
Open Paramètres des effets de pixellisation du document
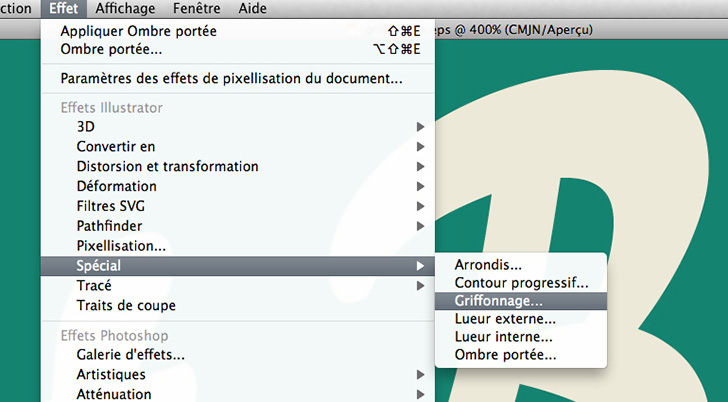pos(238,78)
